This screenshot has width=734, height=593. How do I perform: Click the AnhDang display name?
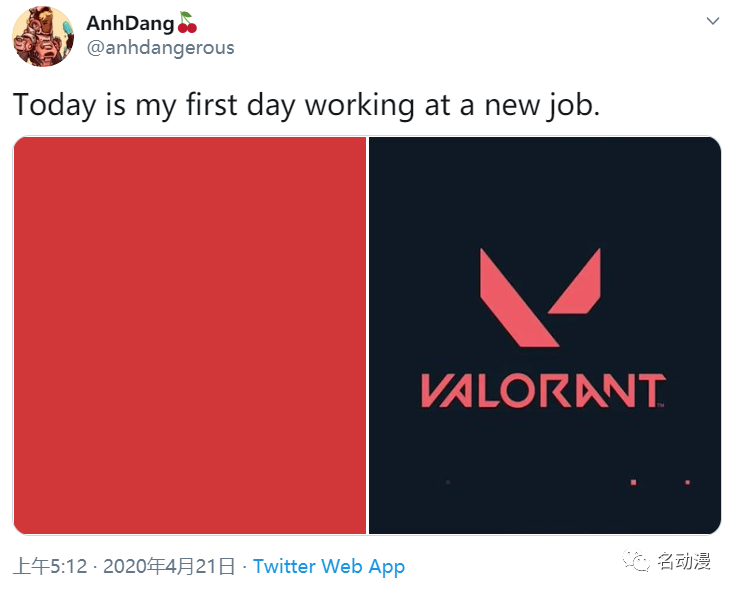tap(130, 23)
